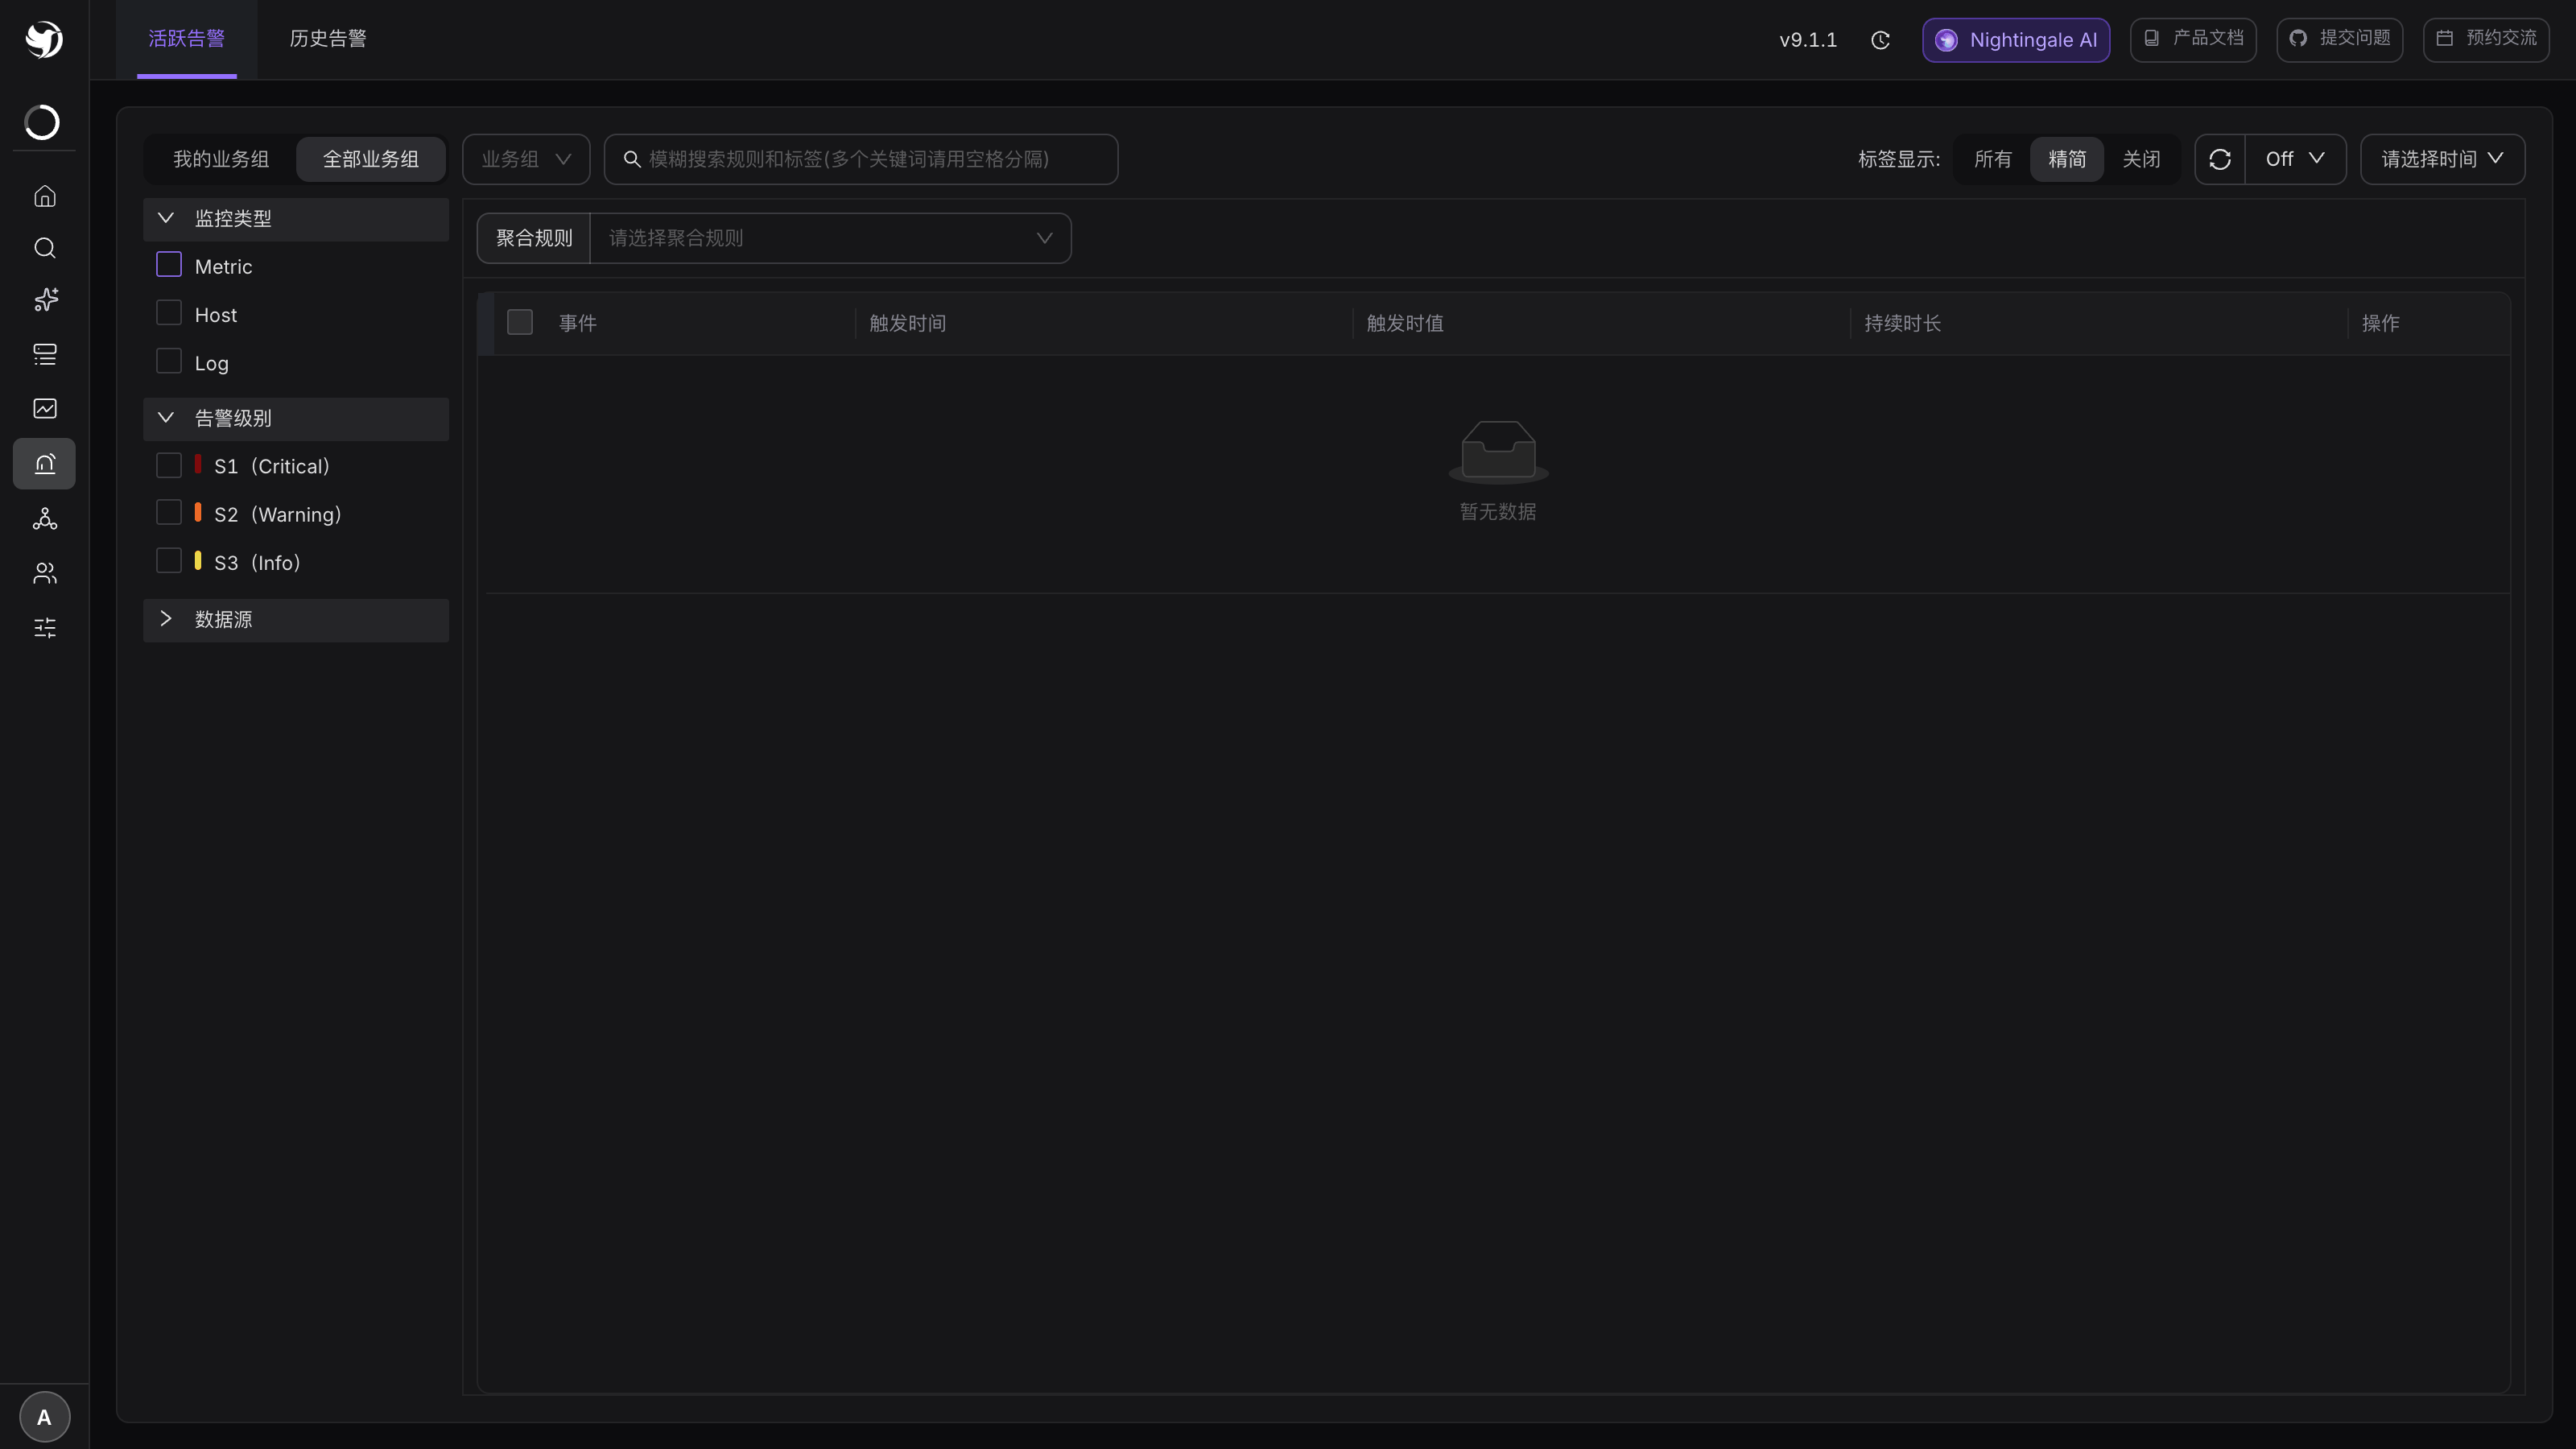Image resolution: width=2576 pixels, height=1449 pixels.
Task: Open the user avatar A
Action: pyautogui.click(x=45, y=1417)
